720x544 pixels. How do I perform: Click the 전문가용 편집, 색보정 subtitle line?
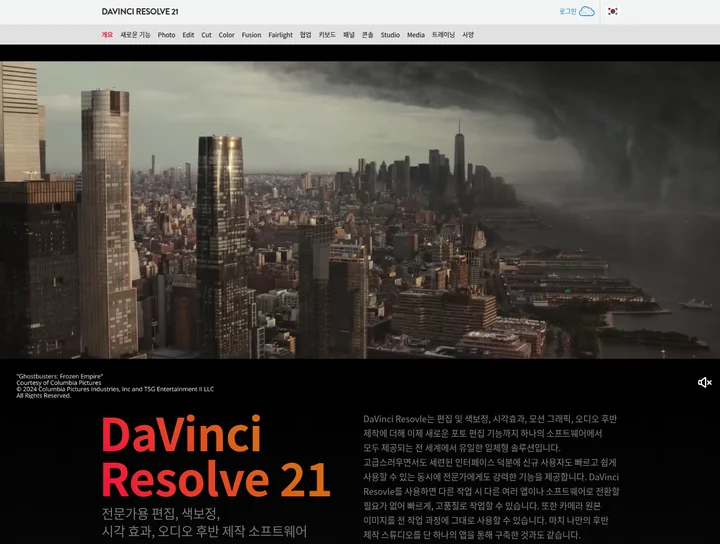[160, 513]
